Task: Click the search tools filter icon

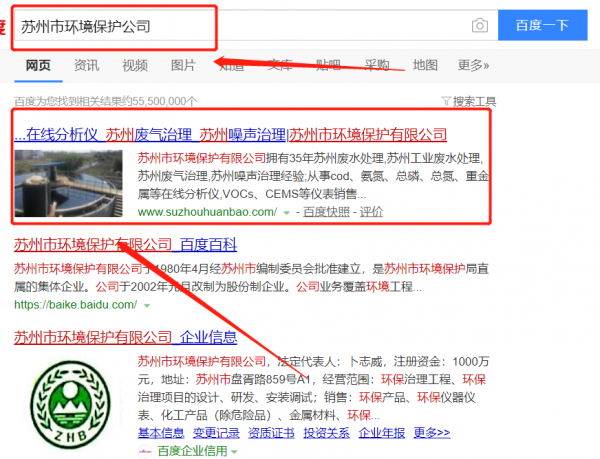Action: click(446, 101)
